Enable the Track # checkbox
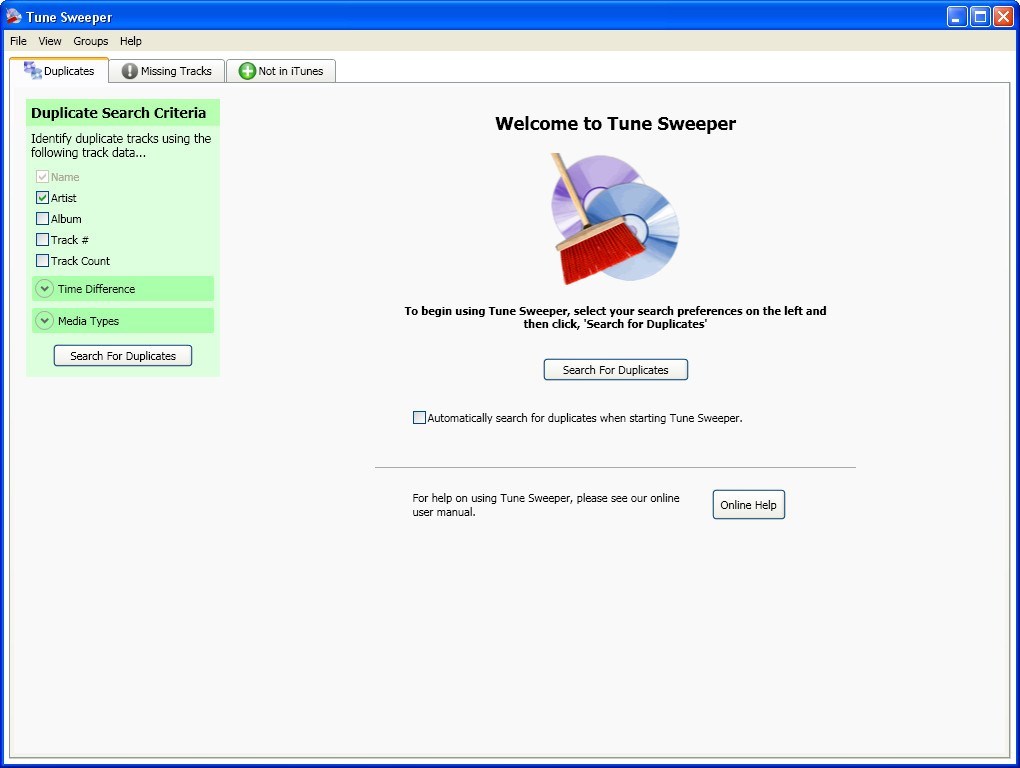1020x768 pixels. [43, 240]
